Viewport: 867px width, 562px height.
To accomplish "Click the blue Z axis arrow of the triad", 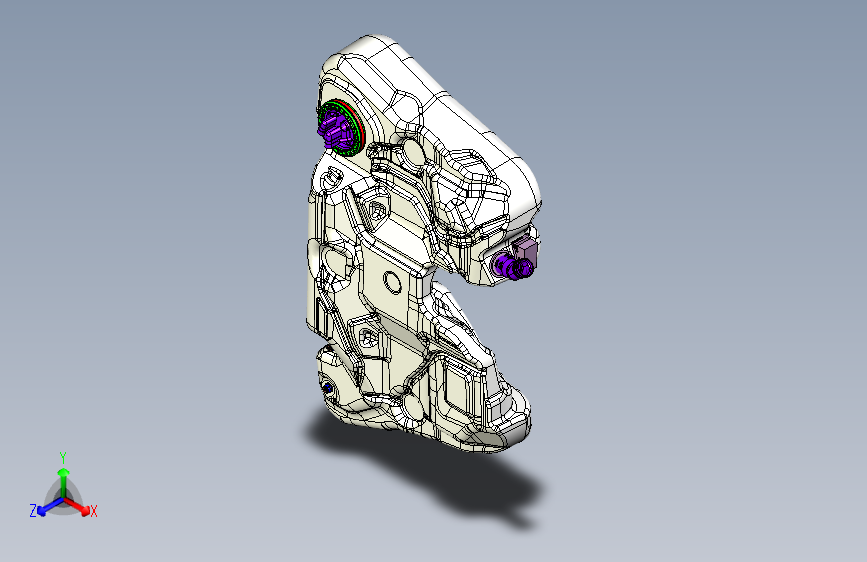I will [50, 506].
